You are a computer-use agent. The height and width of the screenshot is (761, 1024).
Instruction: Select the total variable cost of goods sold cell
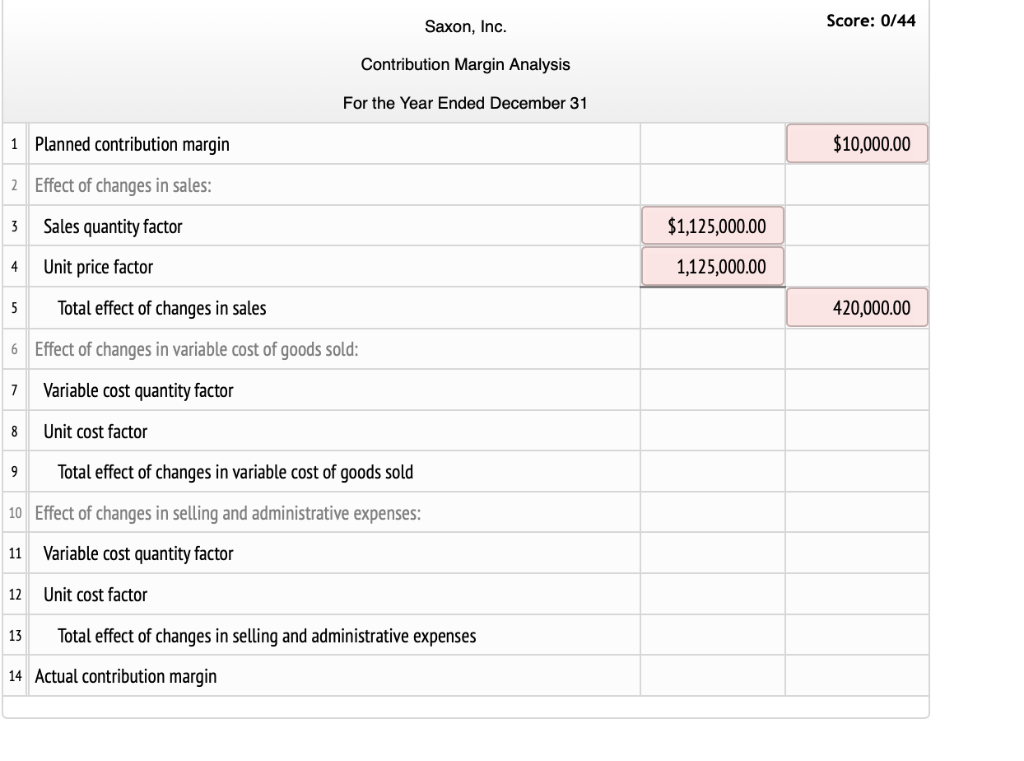[x=855, y=471]
